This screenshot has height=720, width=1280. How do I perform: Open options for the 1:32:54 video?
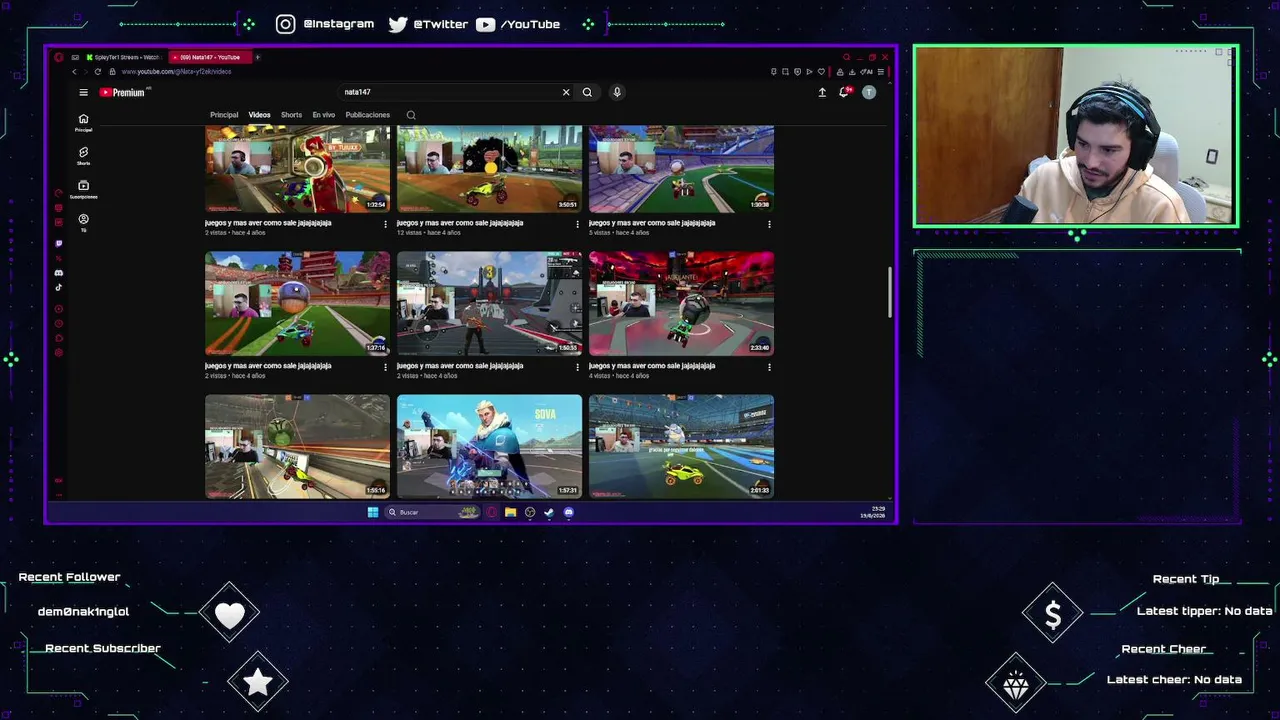[385, 224]
